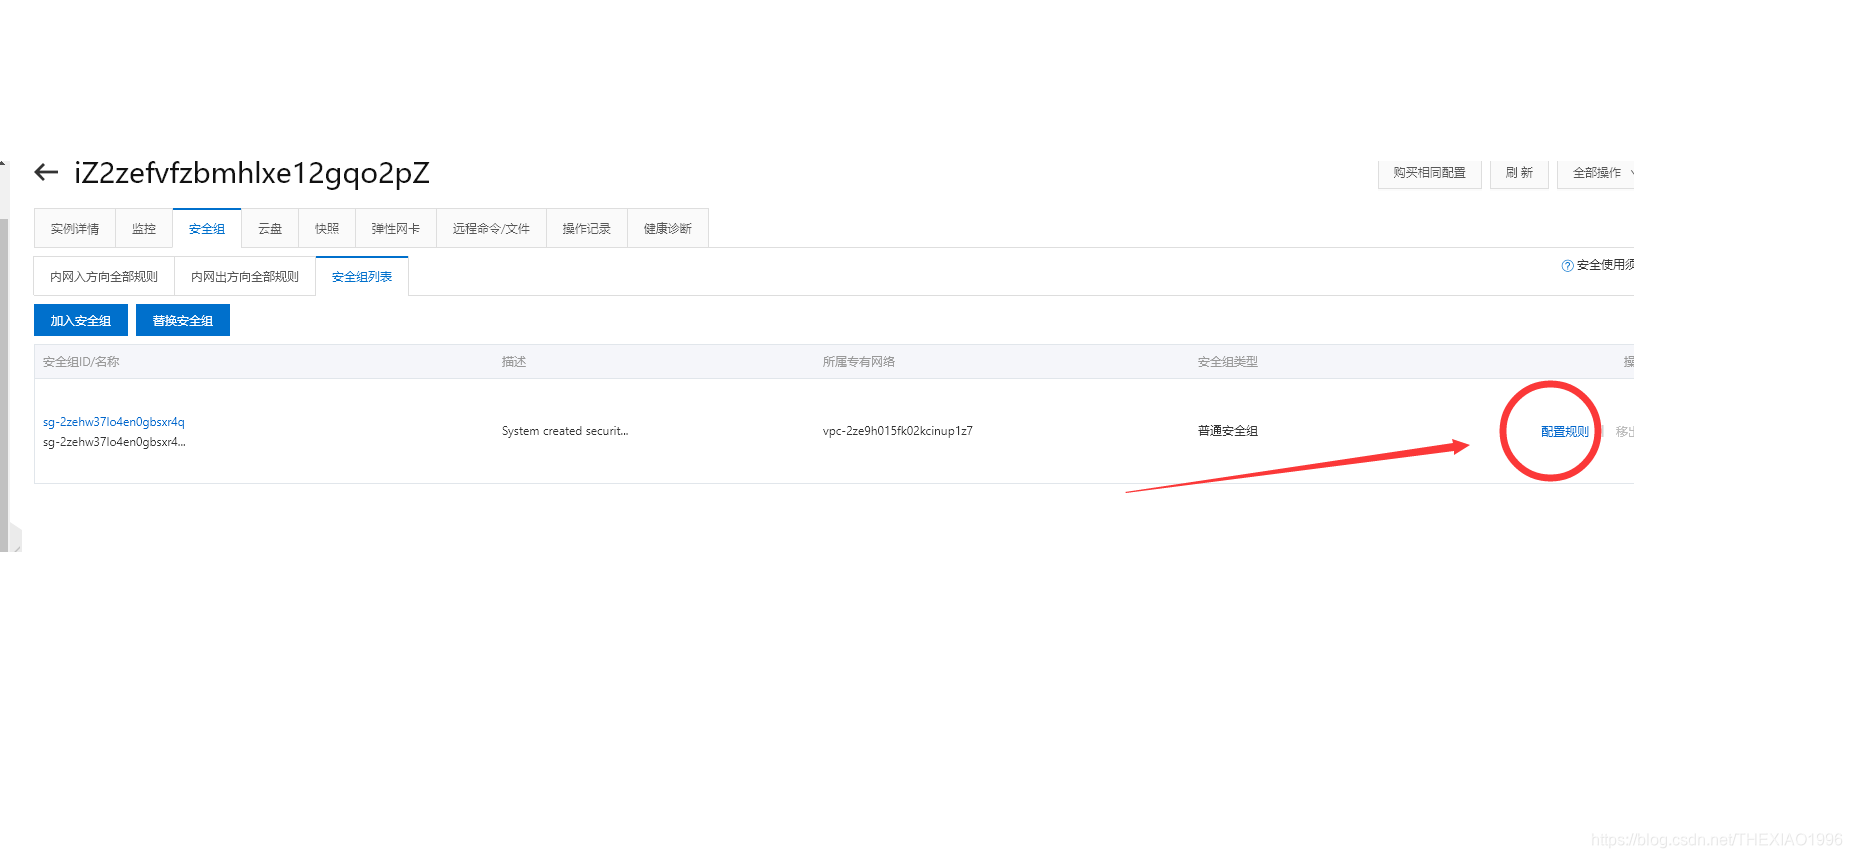Viewport: 1852px width, 858px height.
Task: Go to the 快照 tab
Action: coord(327,229)
